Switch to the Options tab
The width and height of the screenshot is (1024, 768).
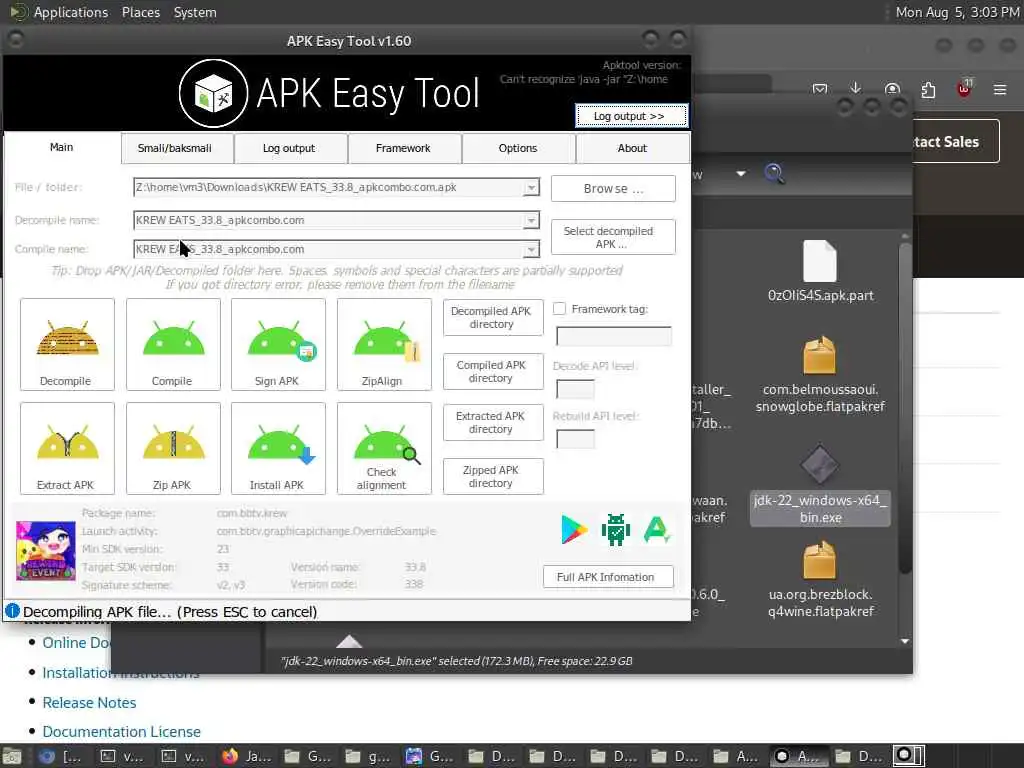[x=518, y=148]
